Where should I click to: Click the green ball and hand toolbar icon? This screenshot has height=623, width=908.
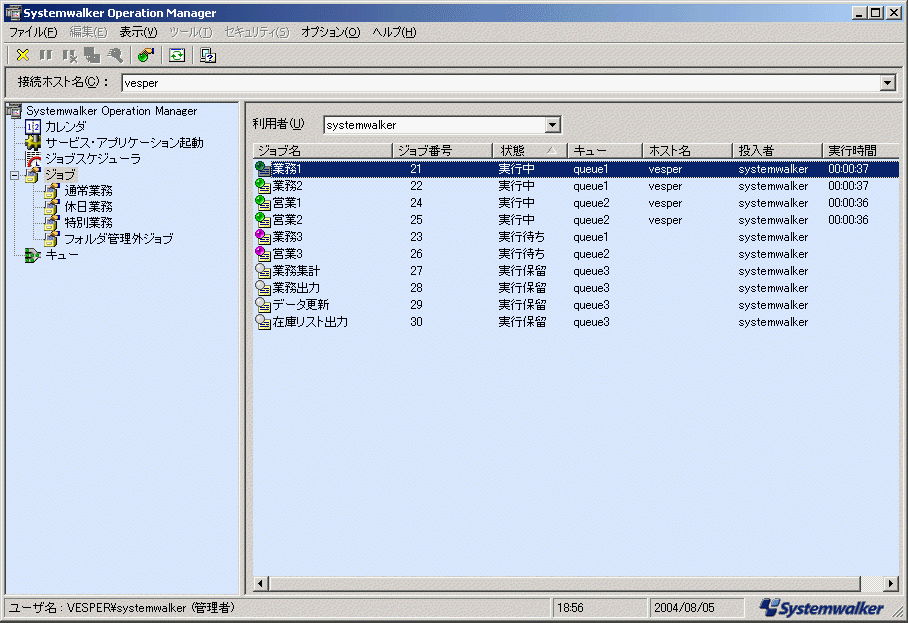[146, 55]
